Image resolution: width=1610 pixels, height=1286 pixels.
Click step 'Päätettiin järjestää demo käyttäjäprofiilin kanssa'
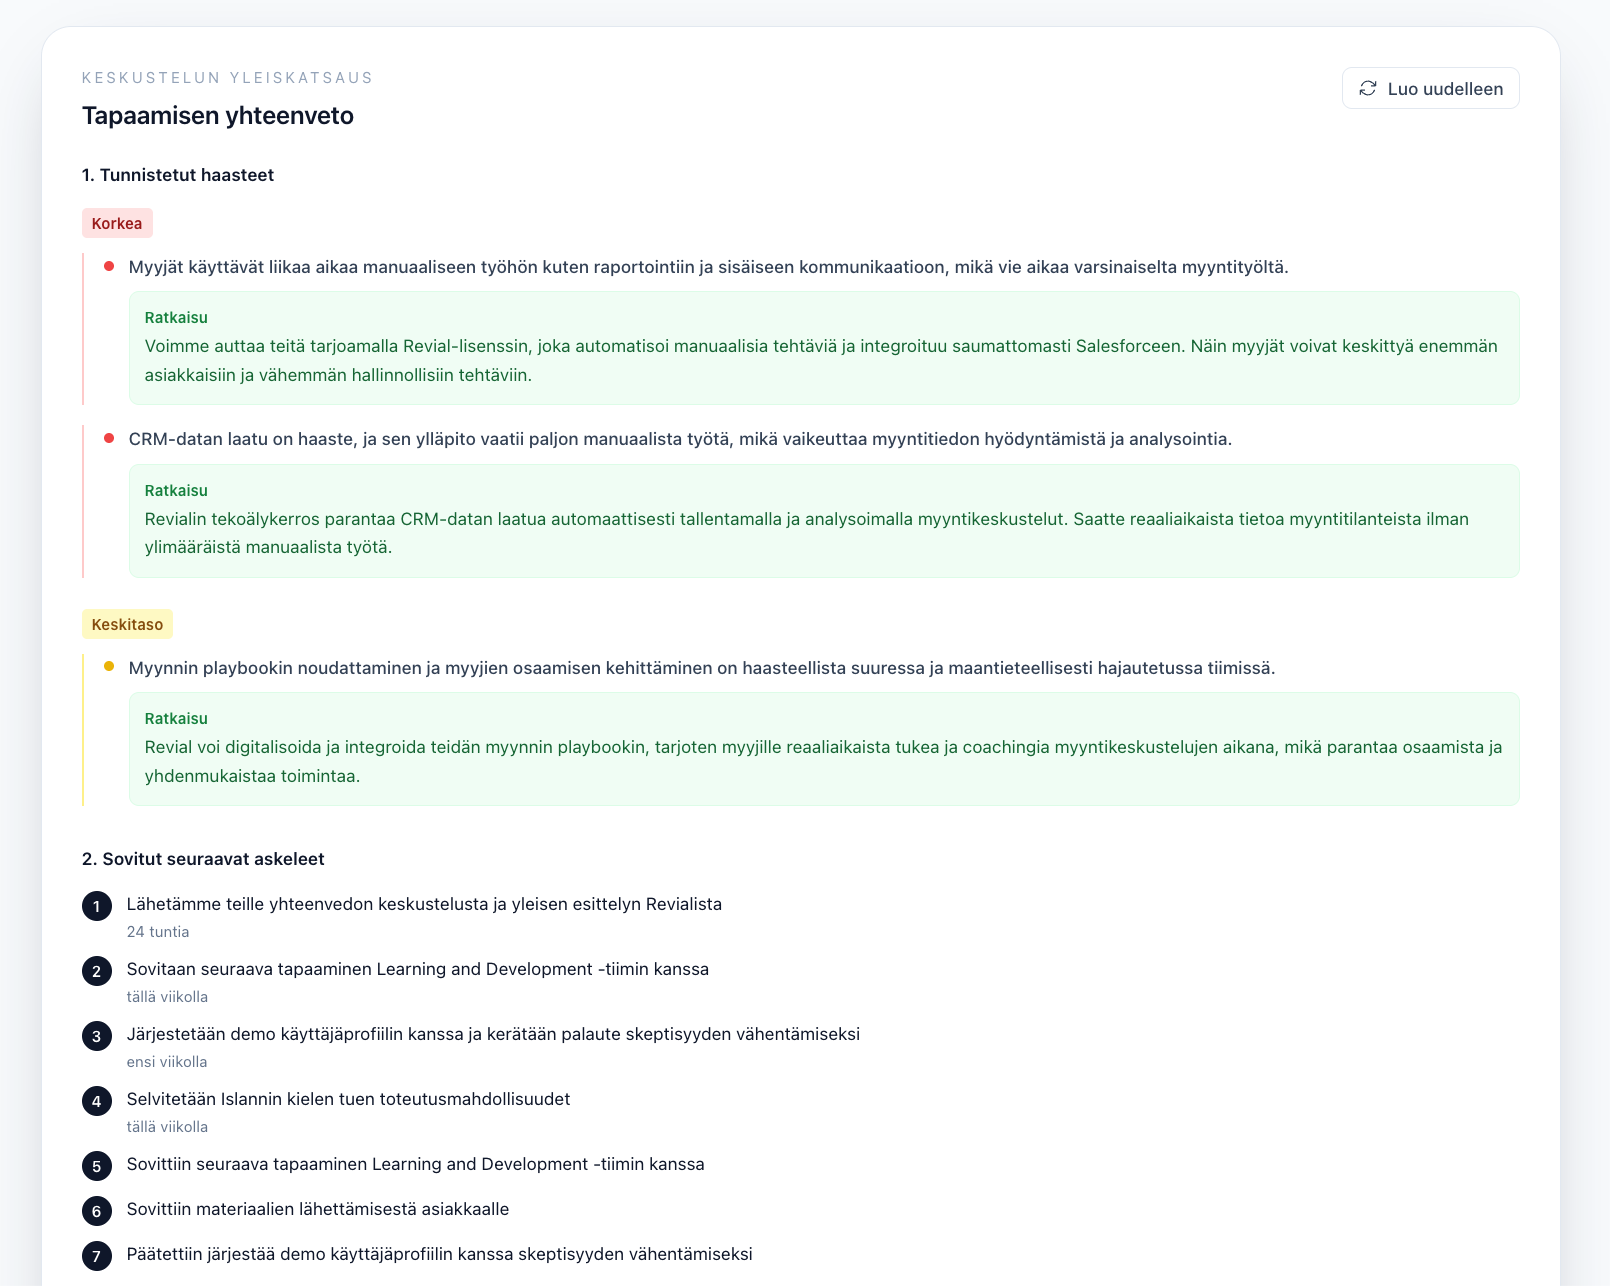pyautogui.click(x=440, y=1254)
